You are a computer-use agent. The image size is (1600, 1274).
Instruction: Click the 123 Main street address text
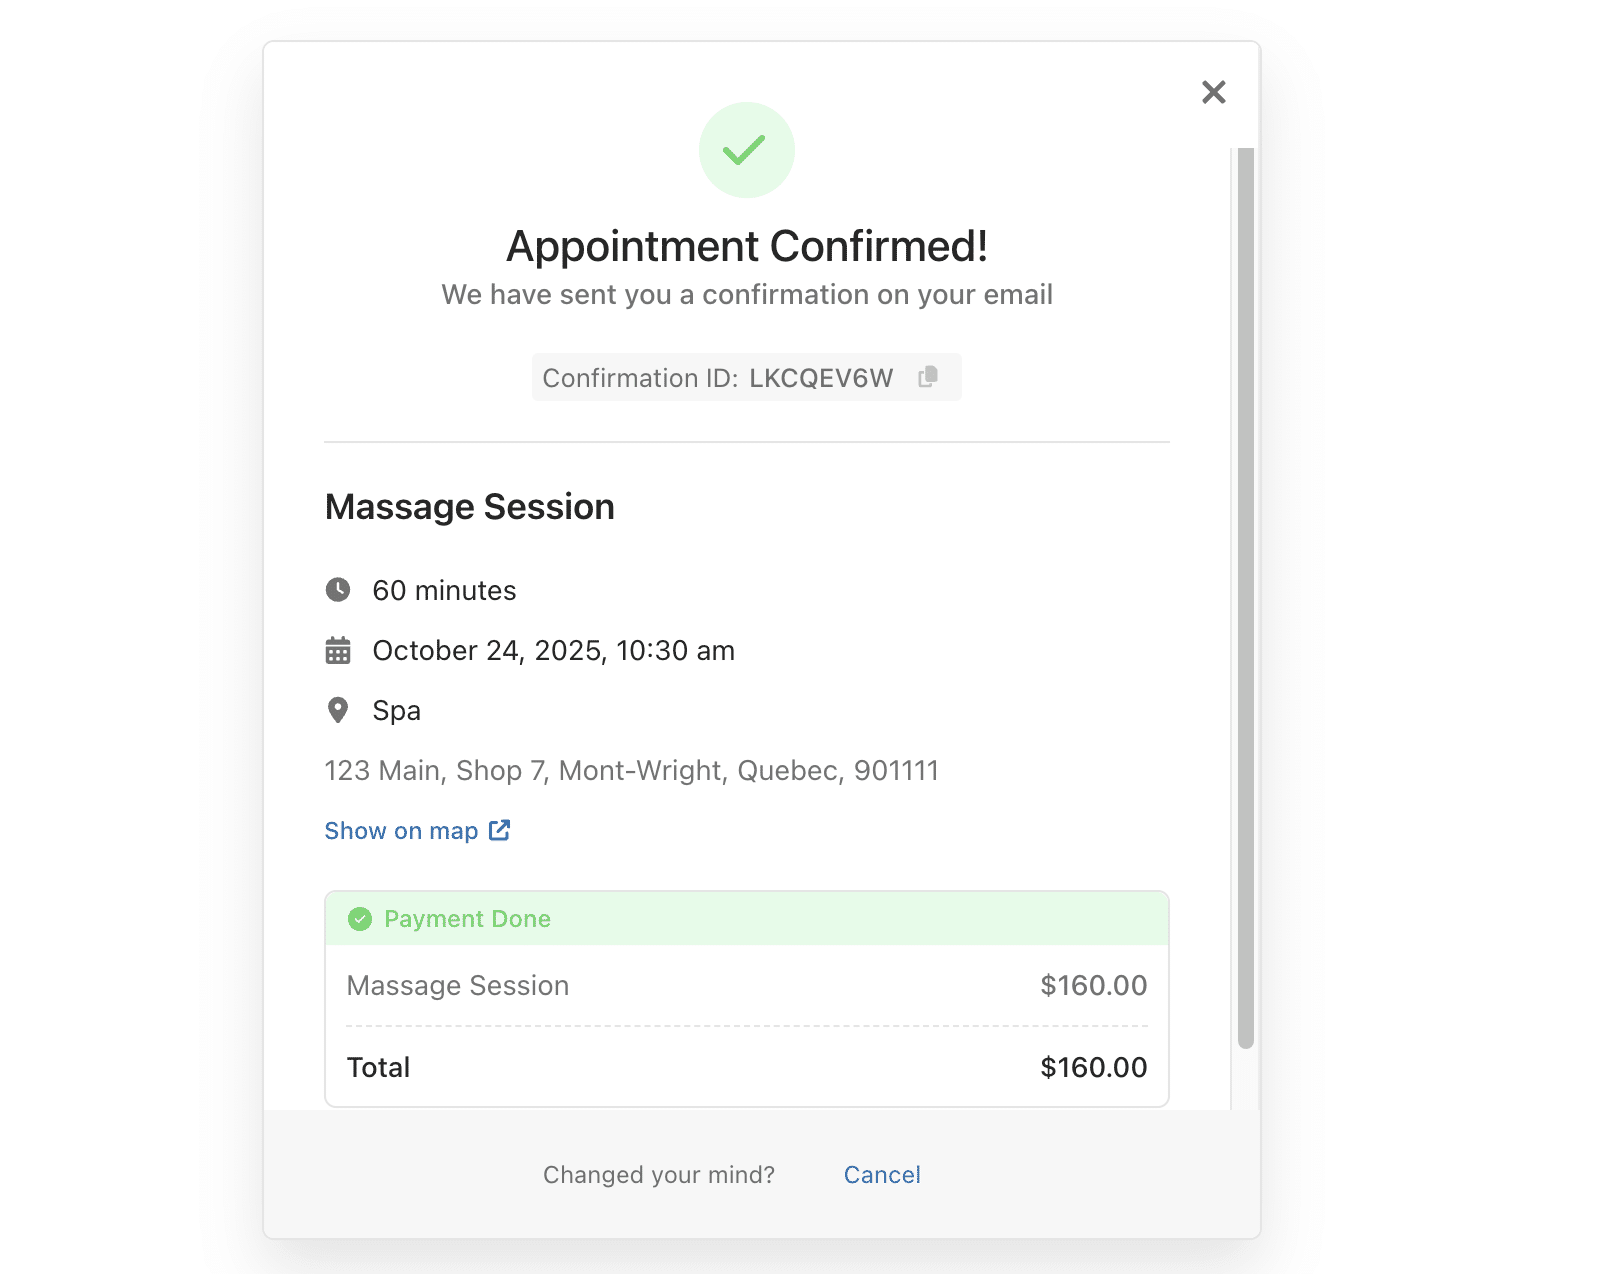click(631, 771)
